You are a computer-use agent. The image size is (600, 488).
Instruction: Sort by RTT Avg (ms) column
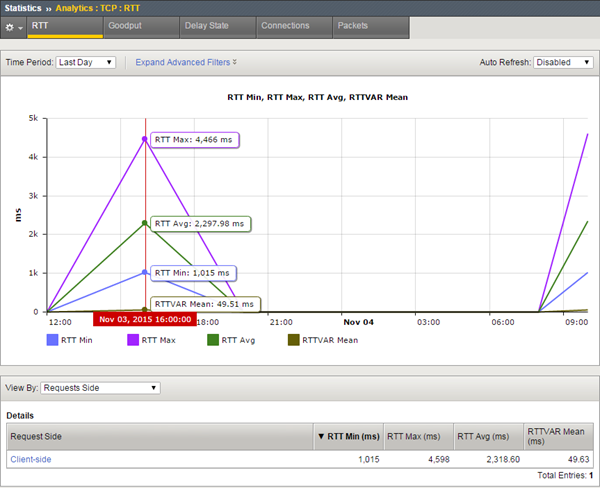point(487,435)
